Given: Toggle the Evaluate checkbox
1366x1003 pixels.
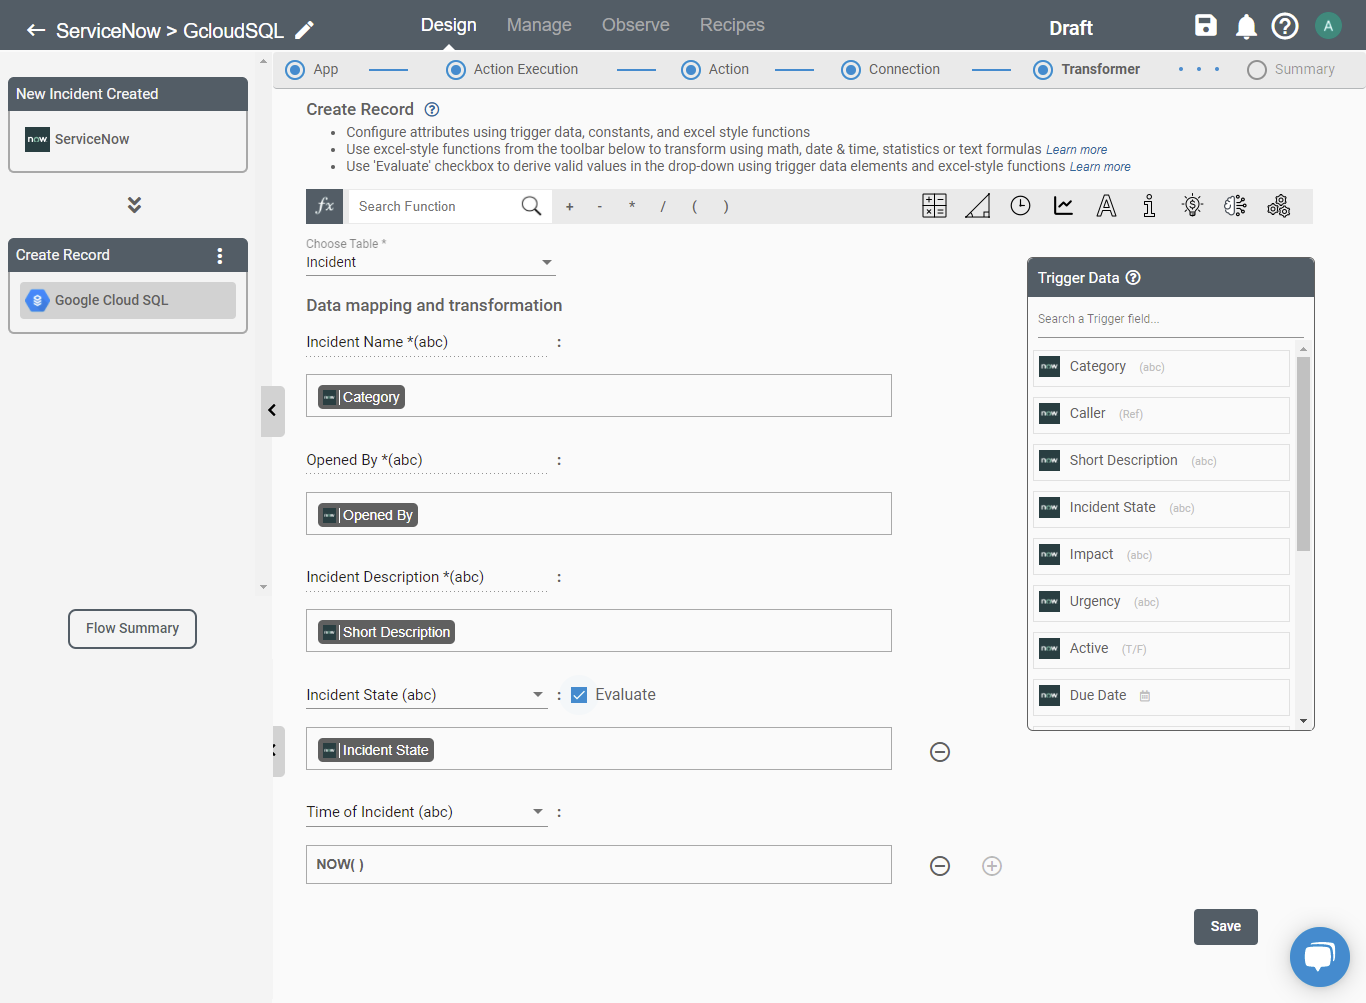Looking at the screenshot, I should point(579,695).
